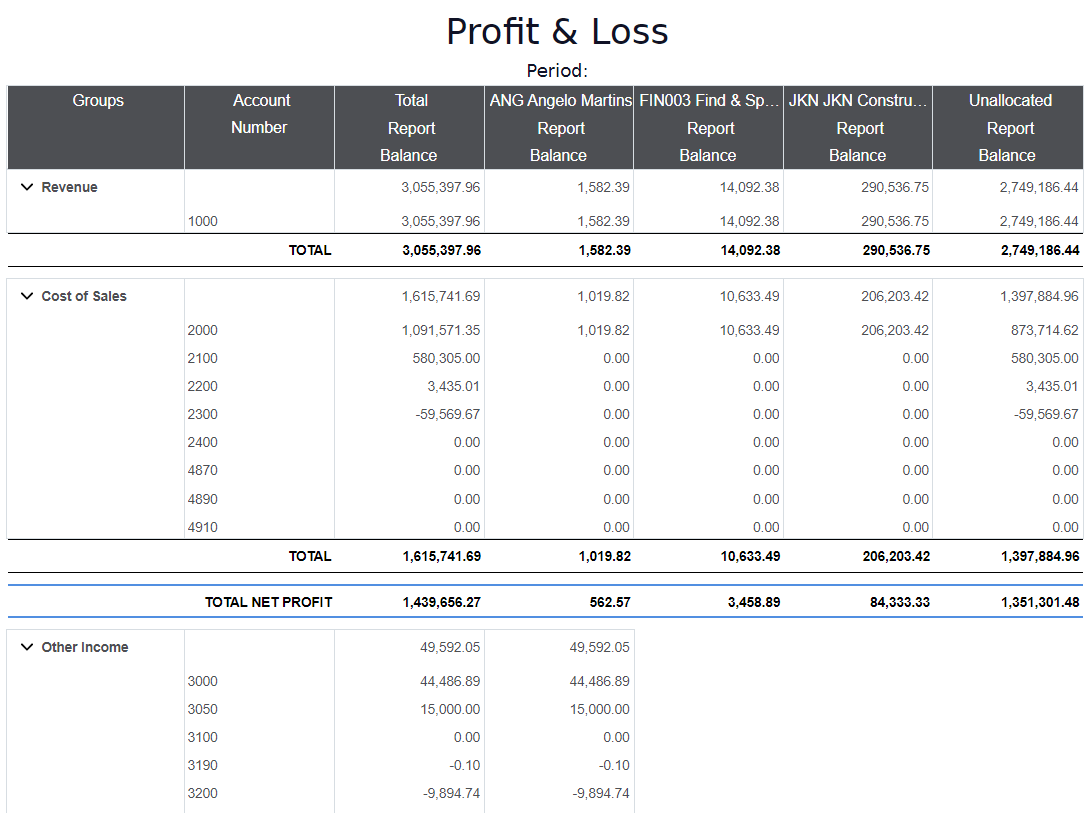Click the Profit & Loss report title
This screenshot has width=1091, height=813.
557,32
